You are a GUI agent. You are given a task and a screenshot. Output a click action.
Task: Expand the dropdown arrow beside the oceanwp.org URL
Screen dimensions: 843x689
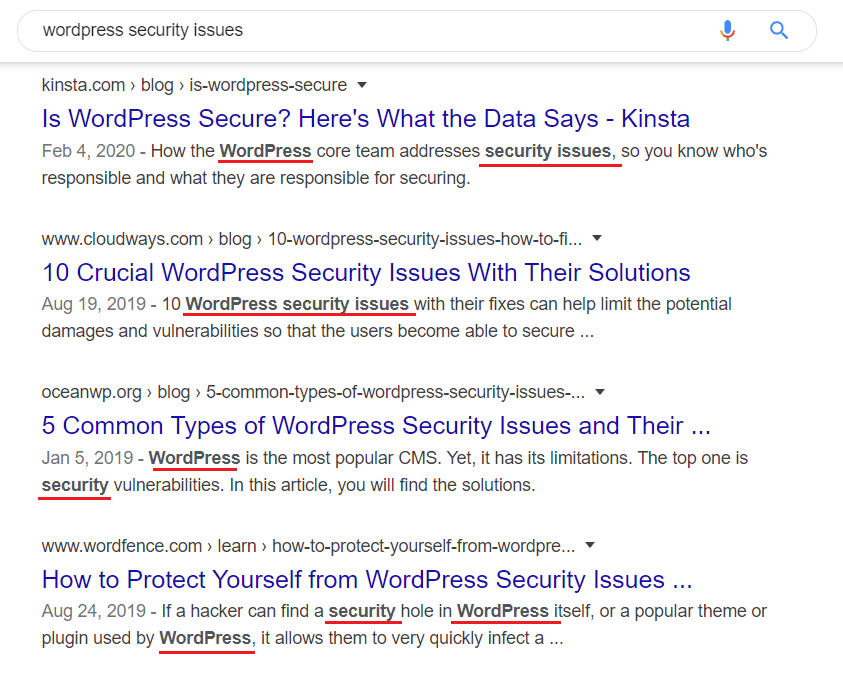[600, 392]
